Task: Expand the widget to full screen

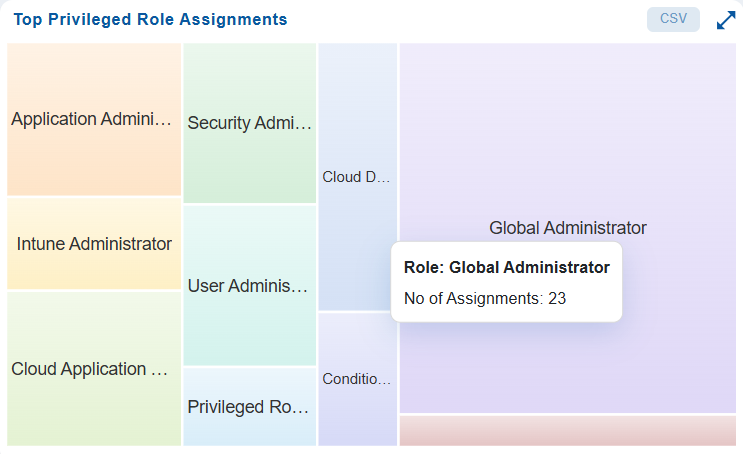Action: (726, 20)
